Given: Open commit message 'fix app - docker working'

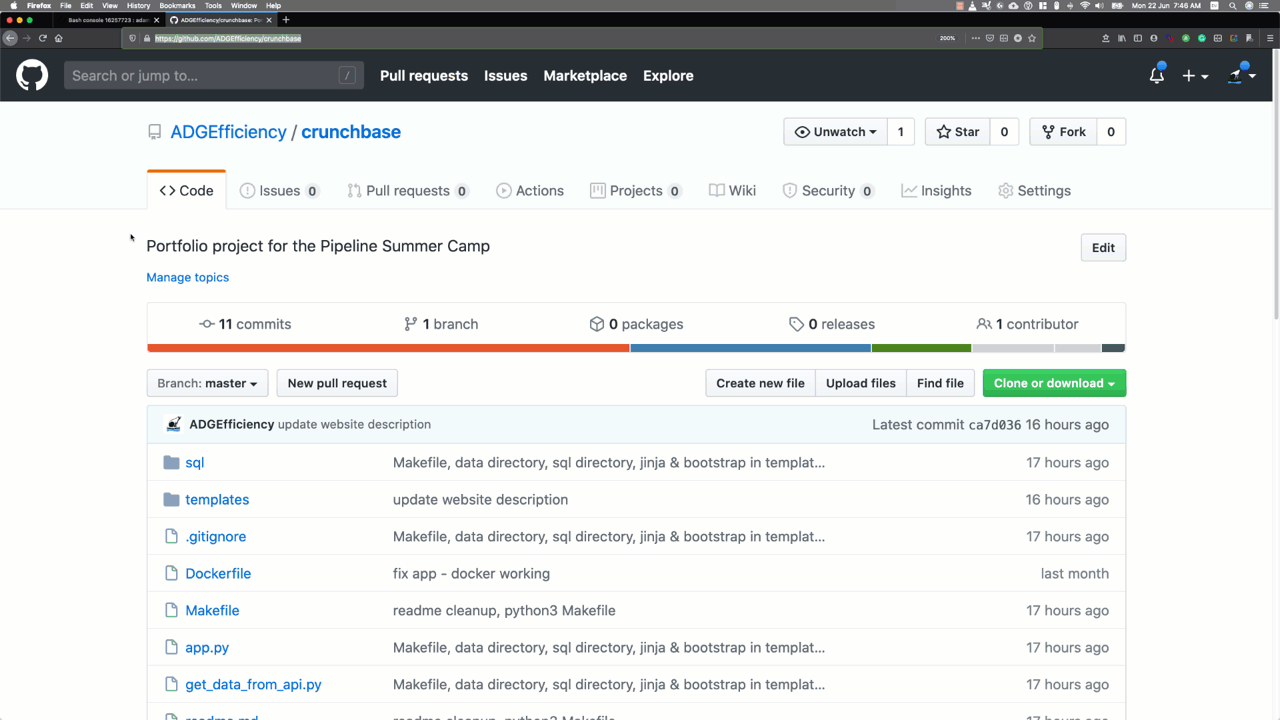Looking at the screenshot, I should click(x=471, y=573).
